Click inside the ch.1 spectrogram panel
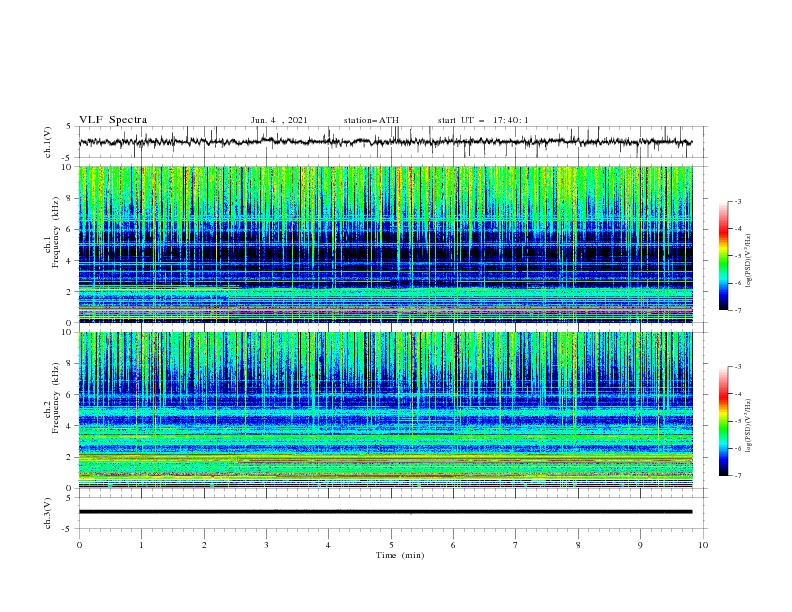 (x=385, y=244)
